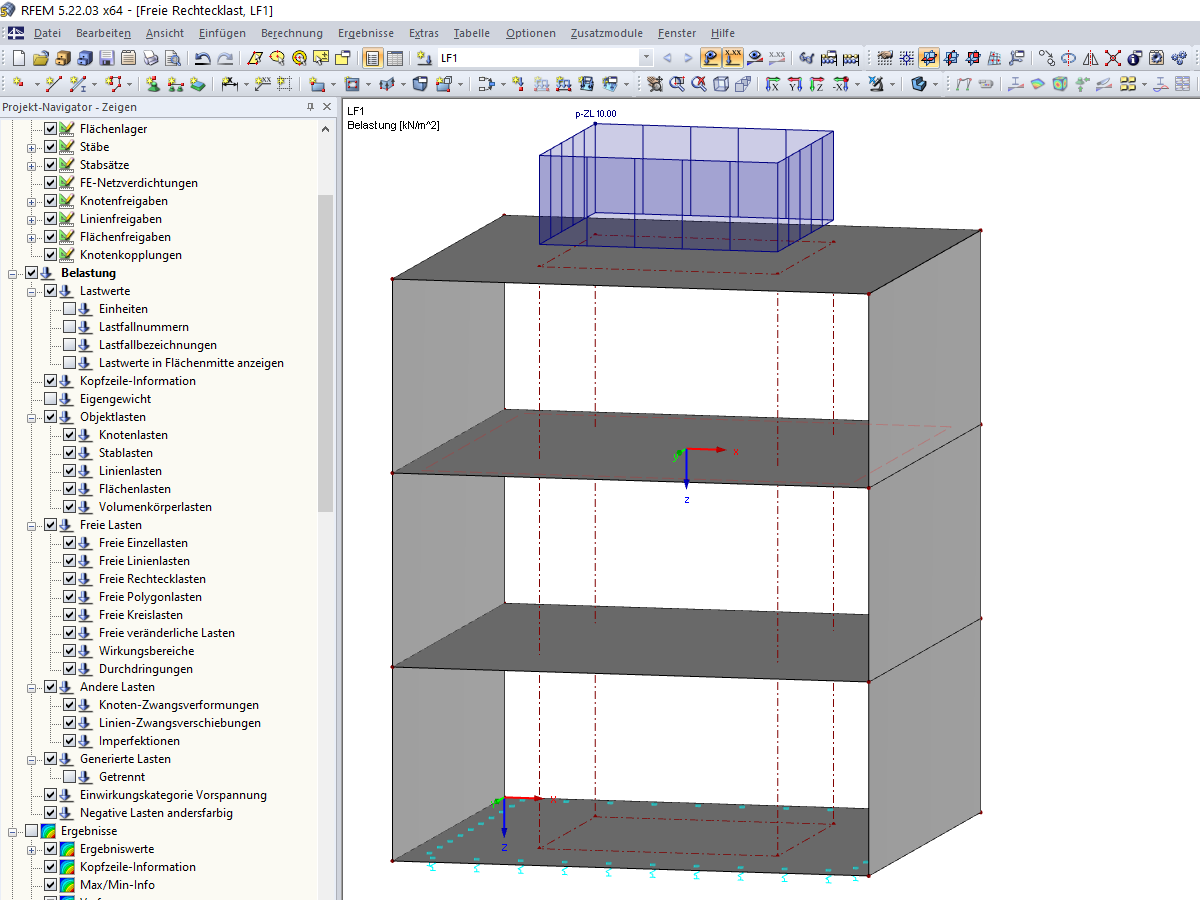The height and width of the screenshot is (900, 1200).
Task: Enable the Einheiten checkbox
Action: point(69,309)
